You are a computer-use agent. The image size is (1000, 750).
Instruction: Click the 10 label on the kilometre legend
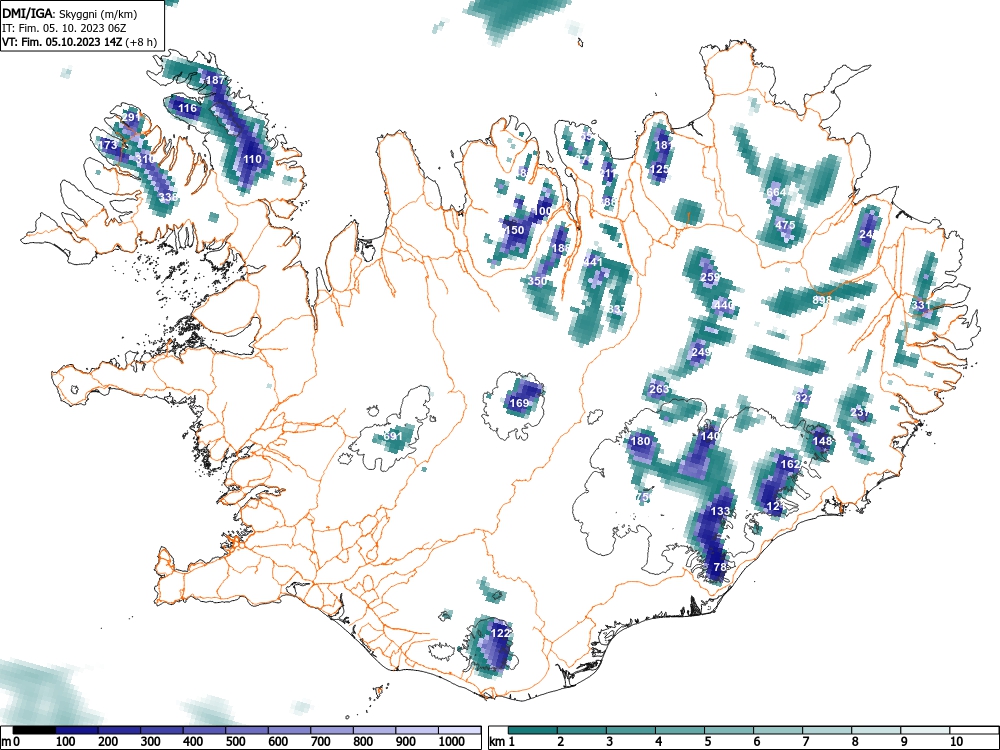[x=955, y=742]
